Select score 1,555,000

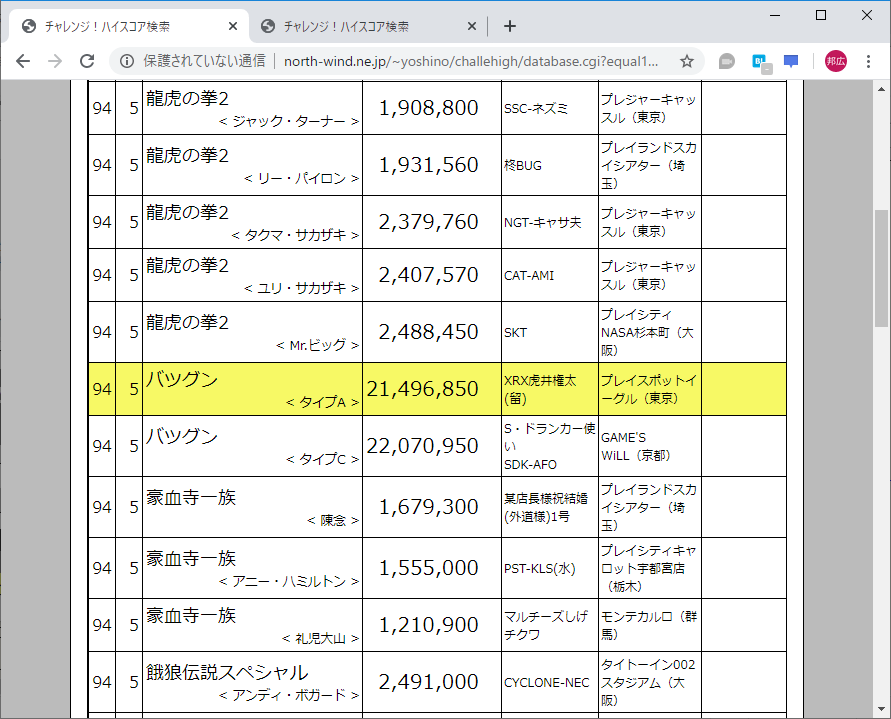(x=428, y=568)
